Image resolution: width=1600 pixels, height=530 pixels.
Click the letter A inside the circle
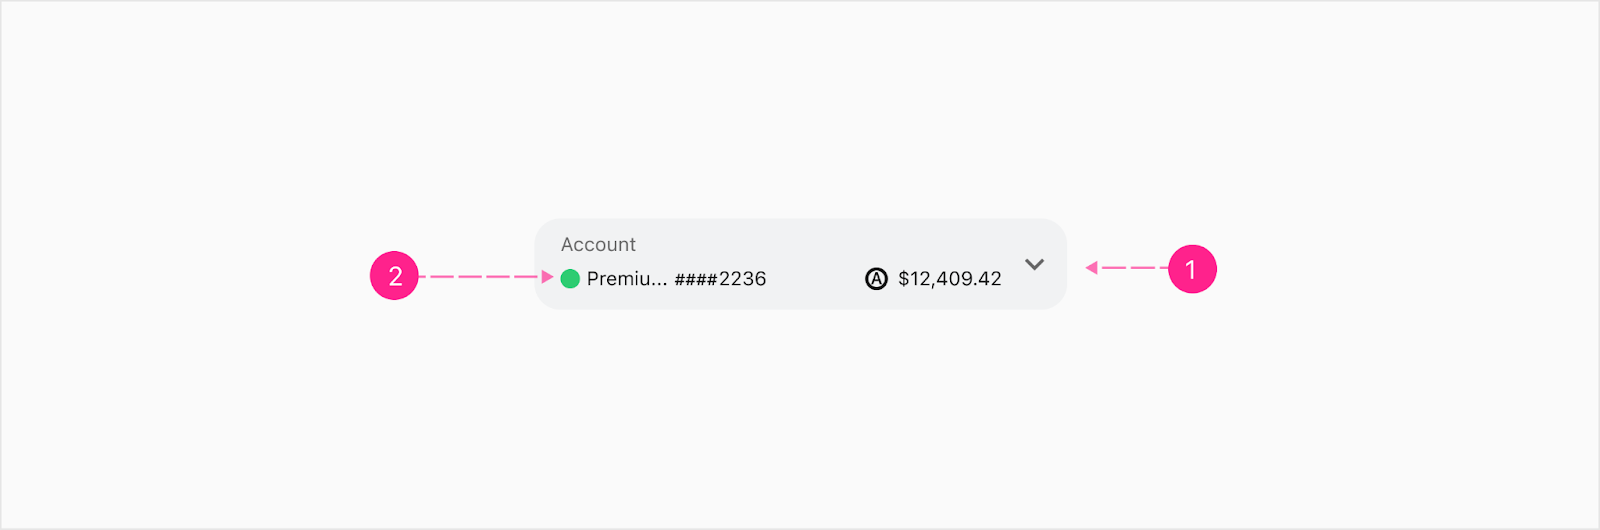click(876, 279)
